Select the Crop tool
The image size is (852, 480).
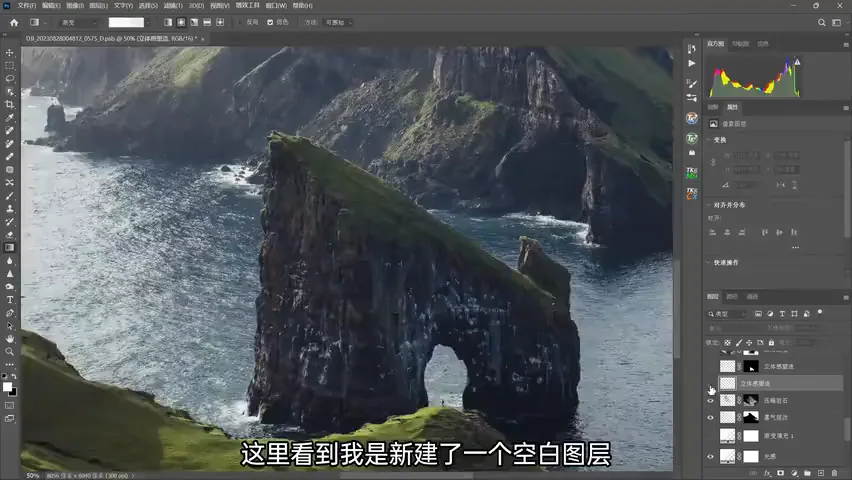10,105
